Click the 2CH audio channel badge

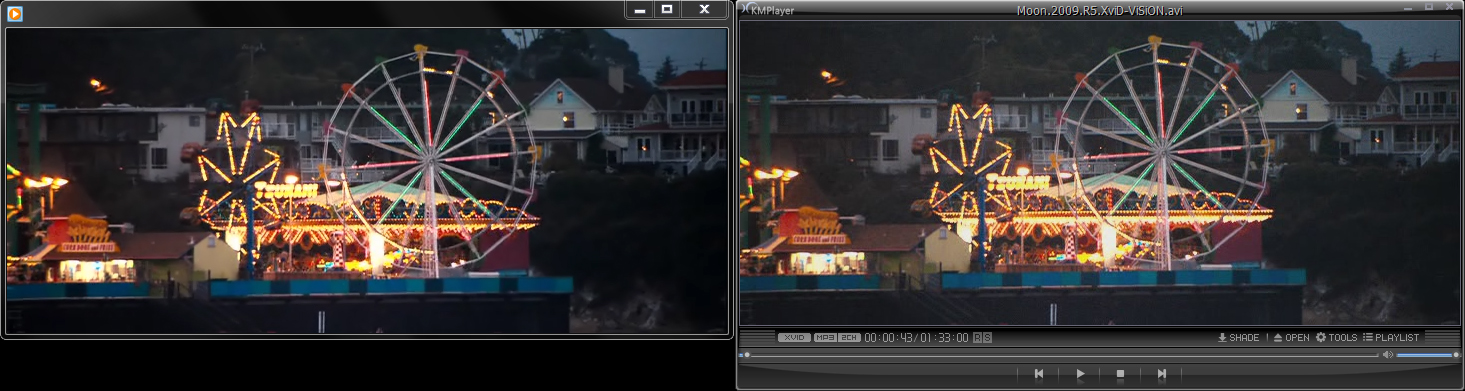point(849,338)
